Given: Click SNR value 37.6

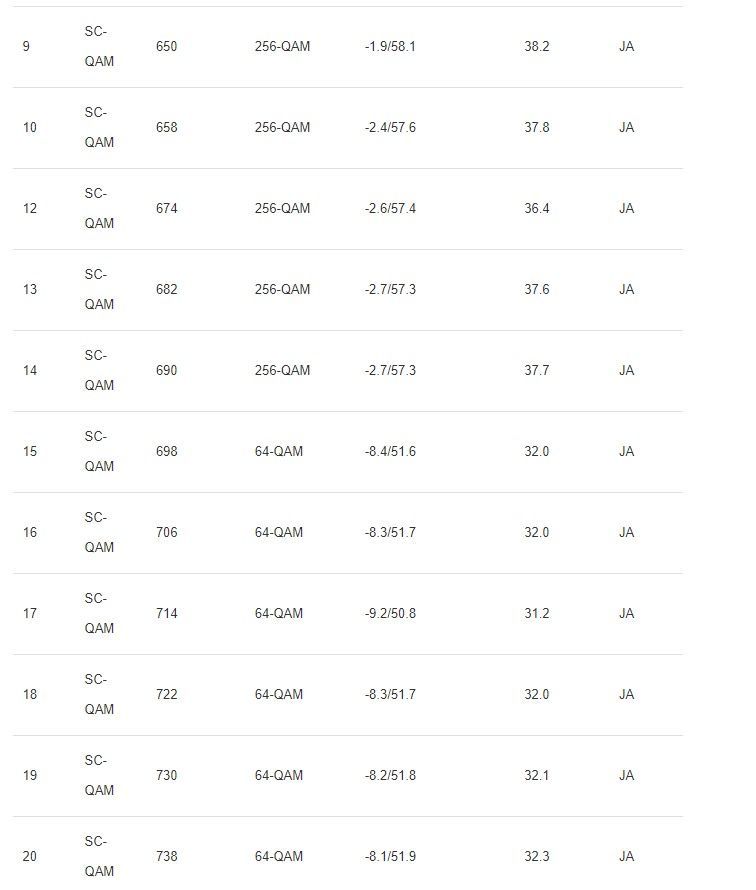Looking at the screenshot, I should point(536,289).
